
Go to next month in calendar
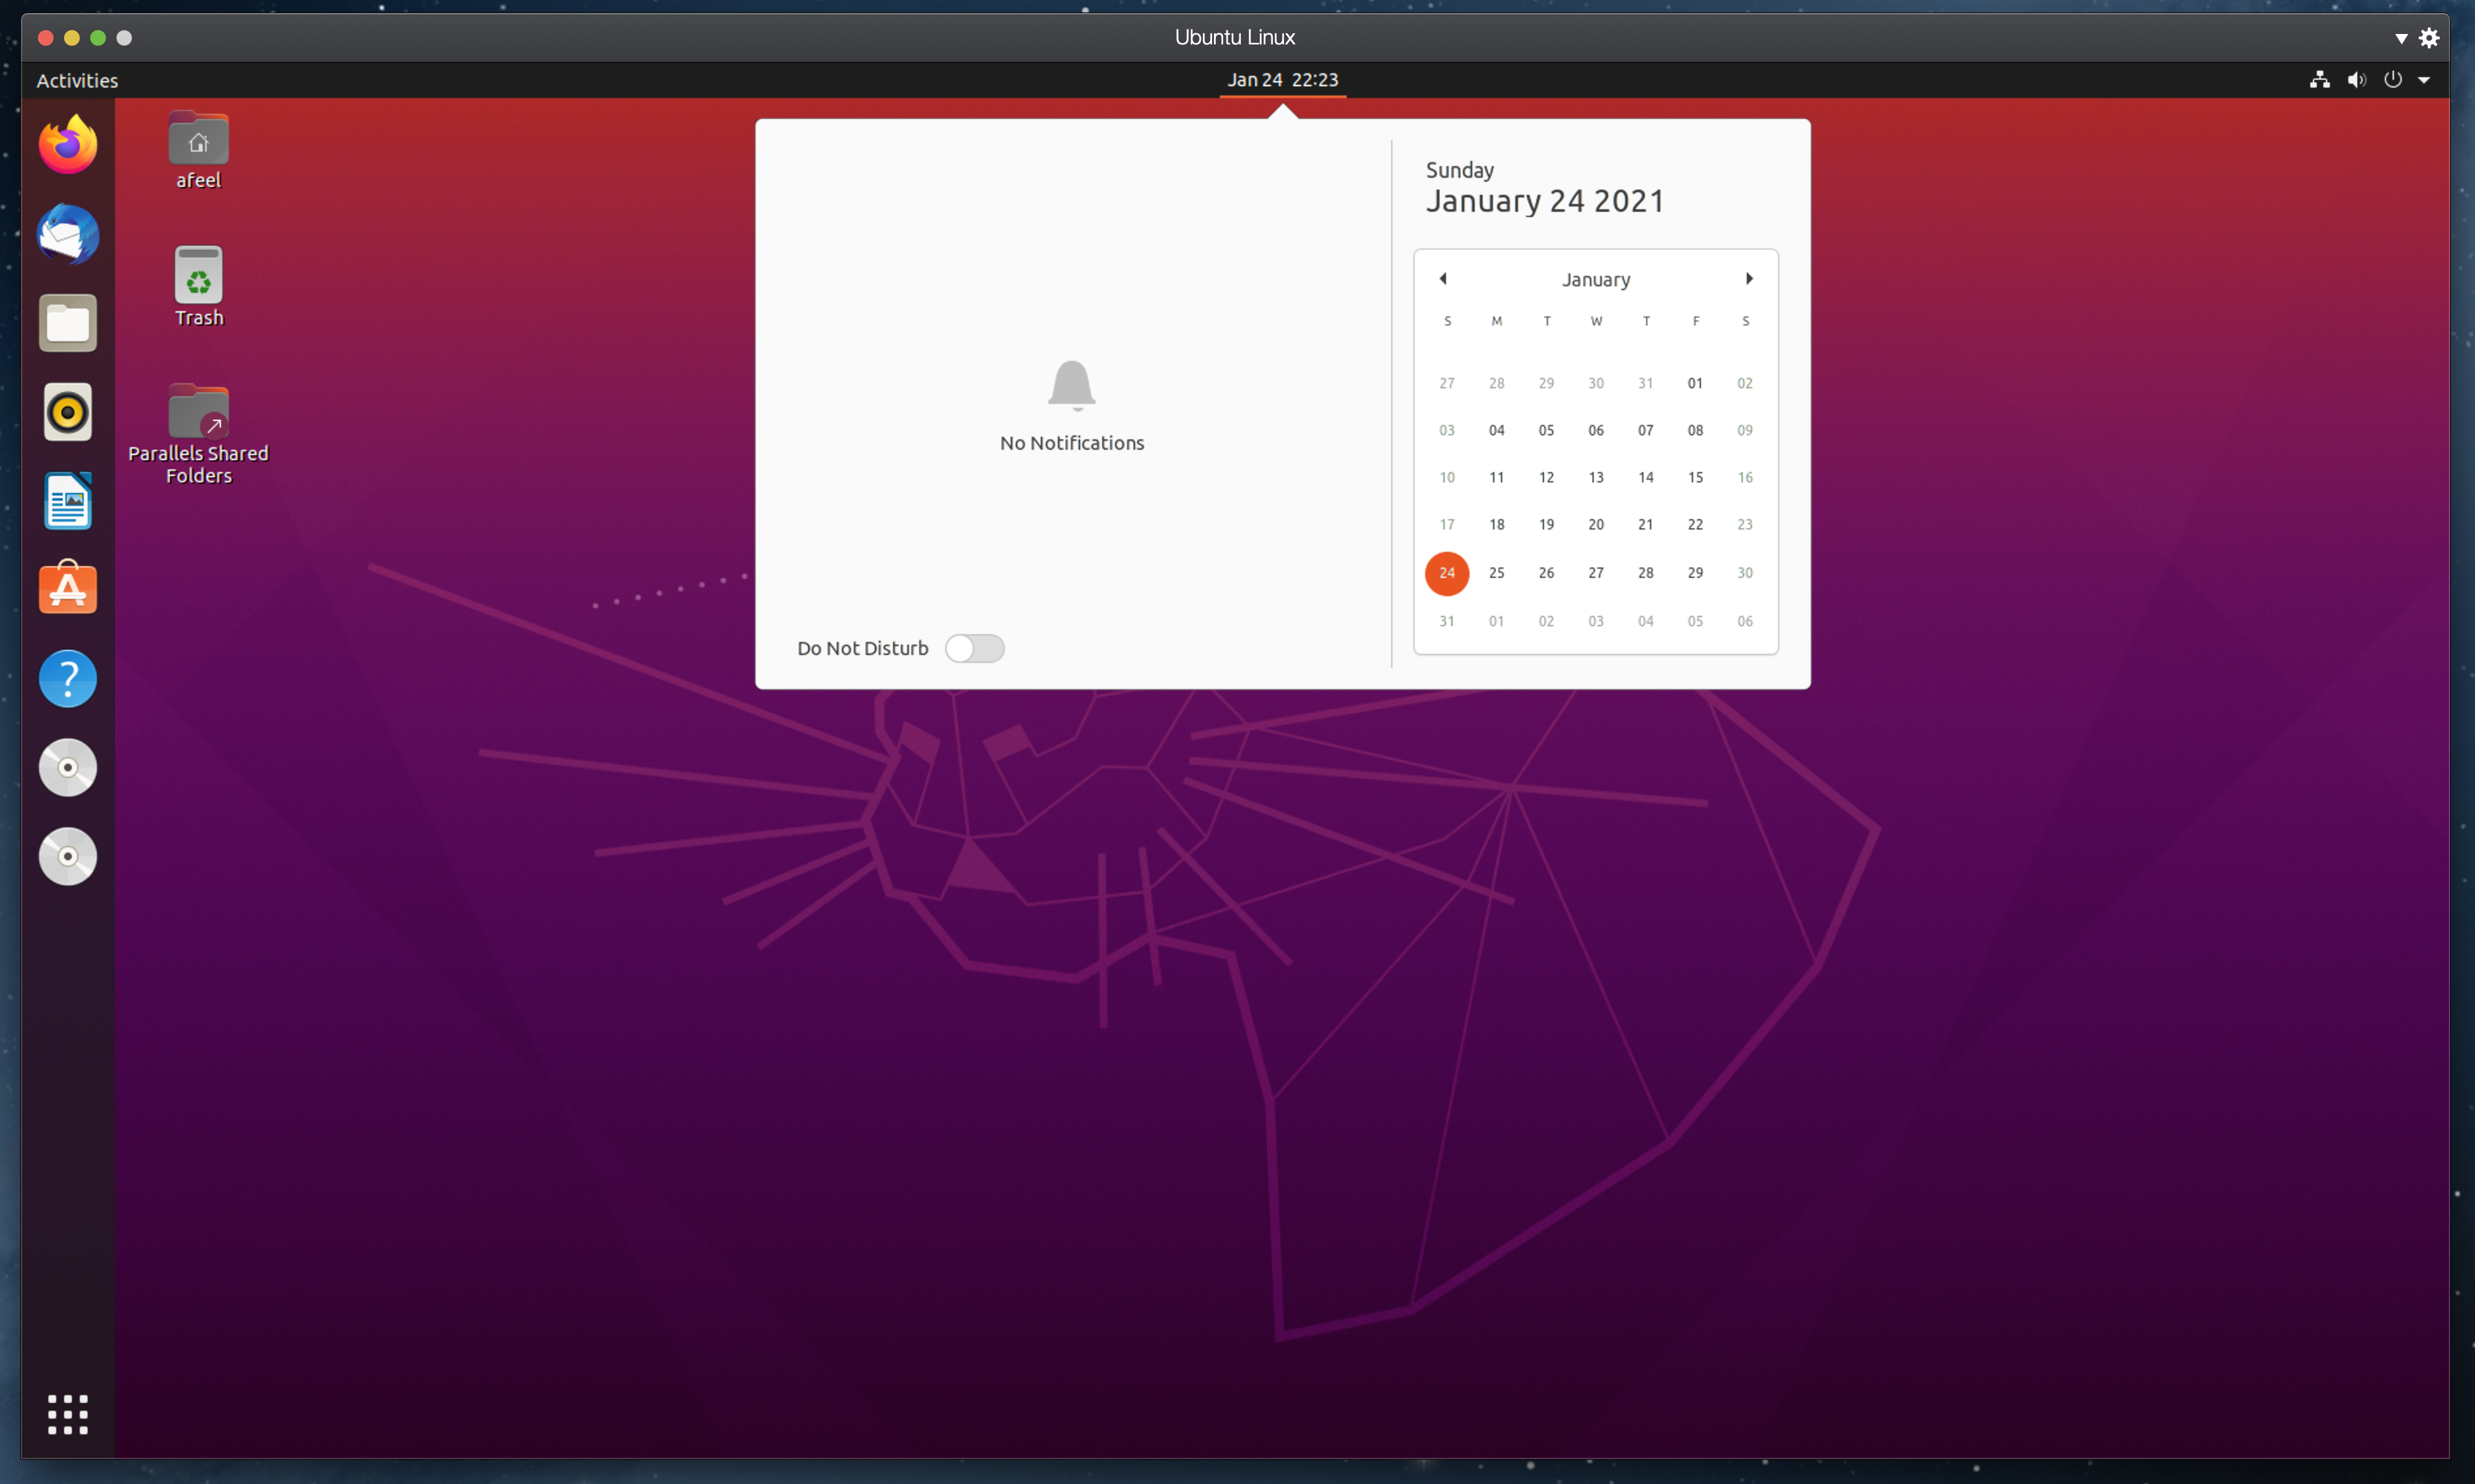[1749, 279]
